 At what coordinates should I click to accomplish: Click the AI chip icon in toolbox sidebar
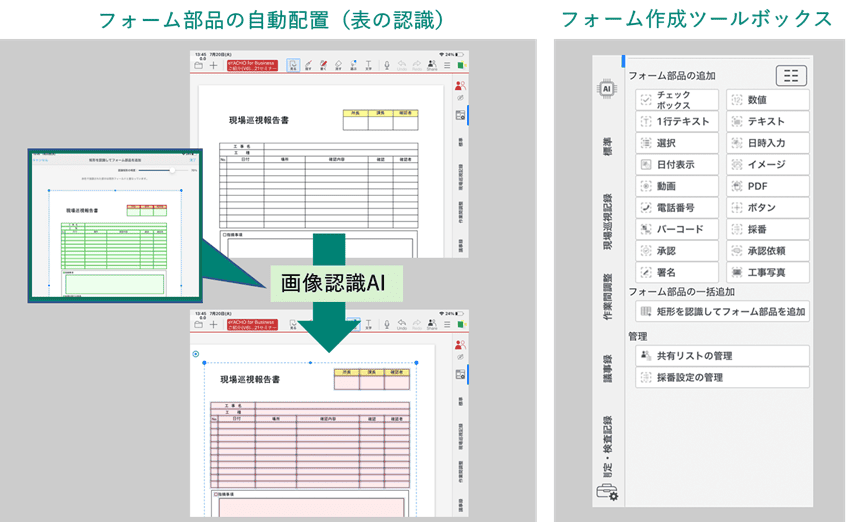coord(606,89)
